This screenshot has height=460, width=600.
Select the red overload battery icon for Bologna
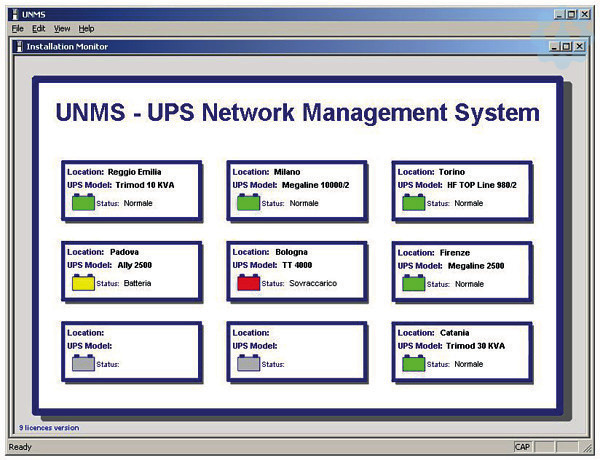coord(248,283)
